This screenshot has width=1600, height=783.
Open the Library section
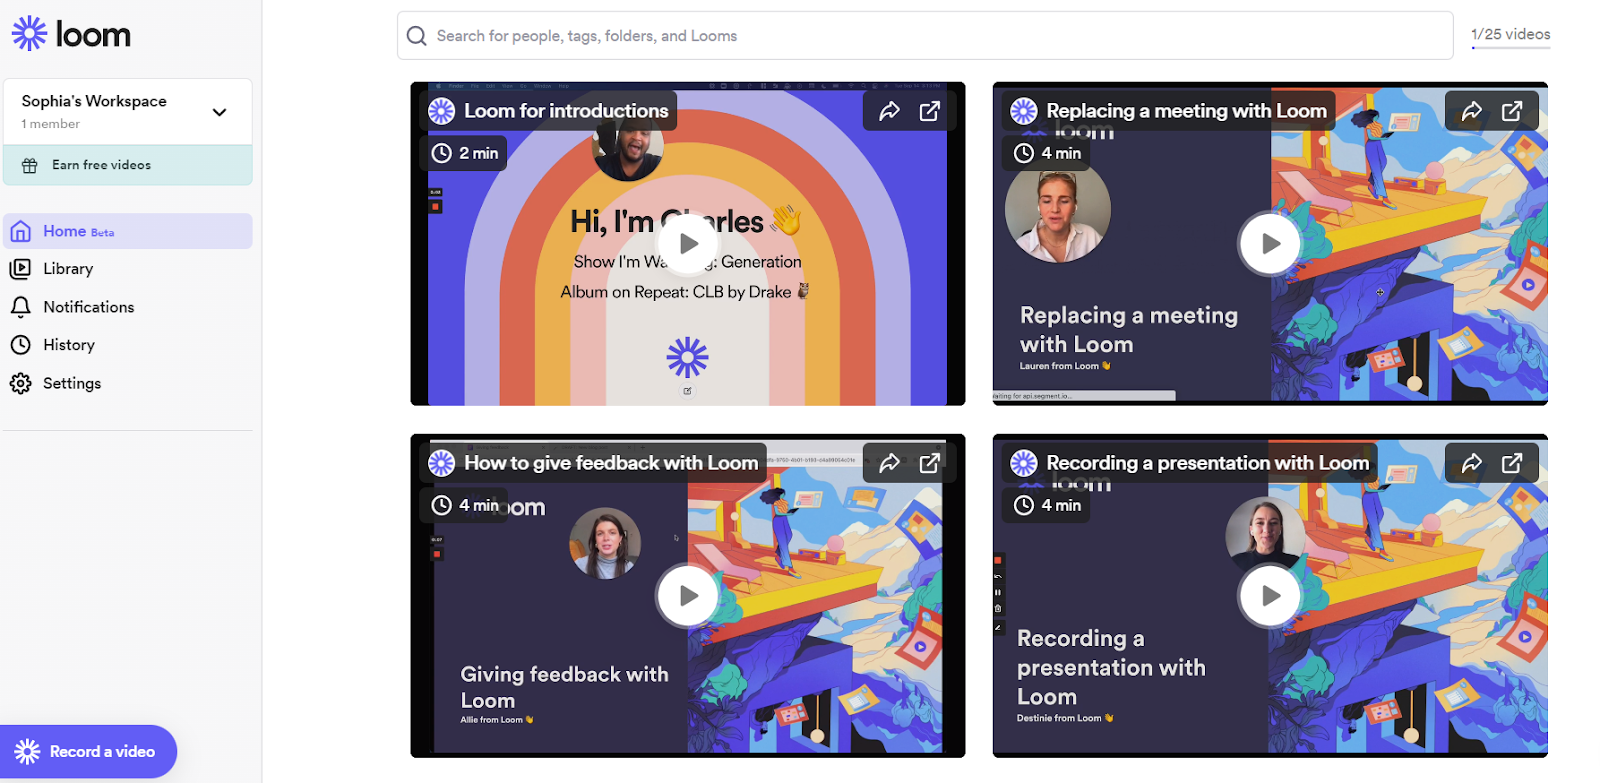click(68, 269)
